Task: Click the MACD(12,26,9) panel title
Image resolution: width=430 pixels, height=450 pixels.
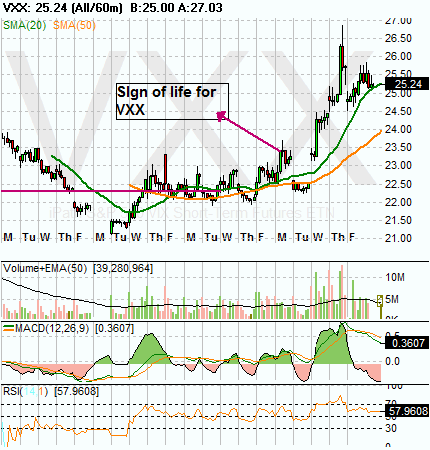Action: click(52, 328)
